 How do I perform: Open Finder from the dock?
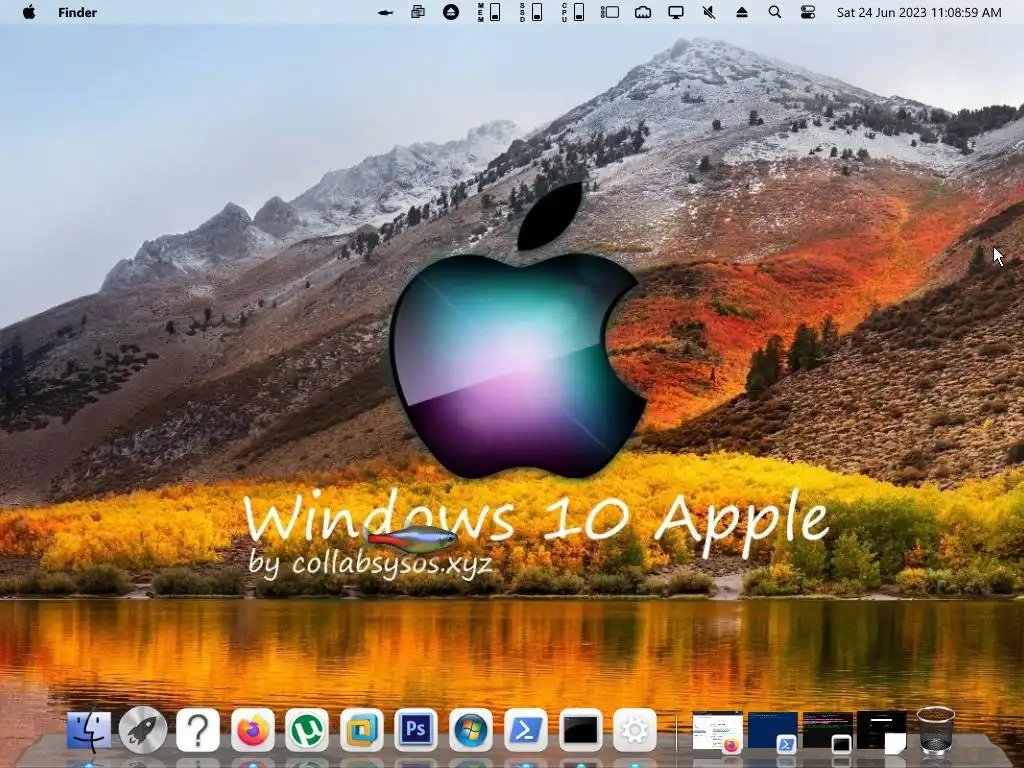pos(89,730)
